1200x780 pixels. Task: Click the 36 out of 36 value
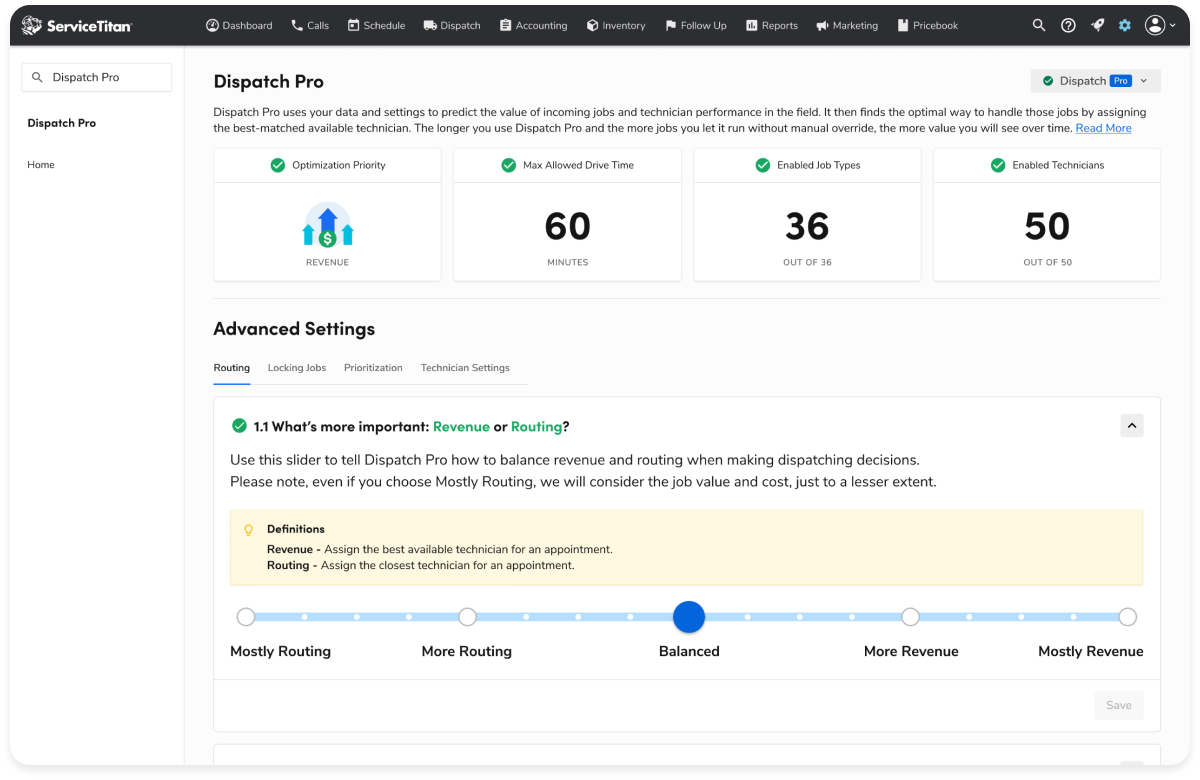[807, 227]
